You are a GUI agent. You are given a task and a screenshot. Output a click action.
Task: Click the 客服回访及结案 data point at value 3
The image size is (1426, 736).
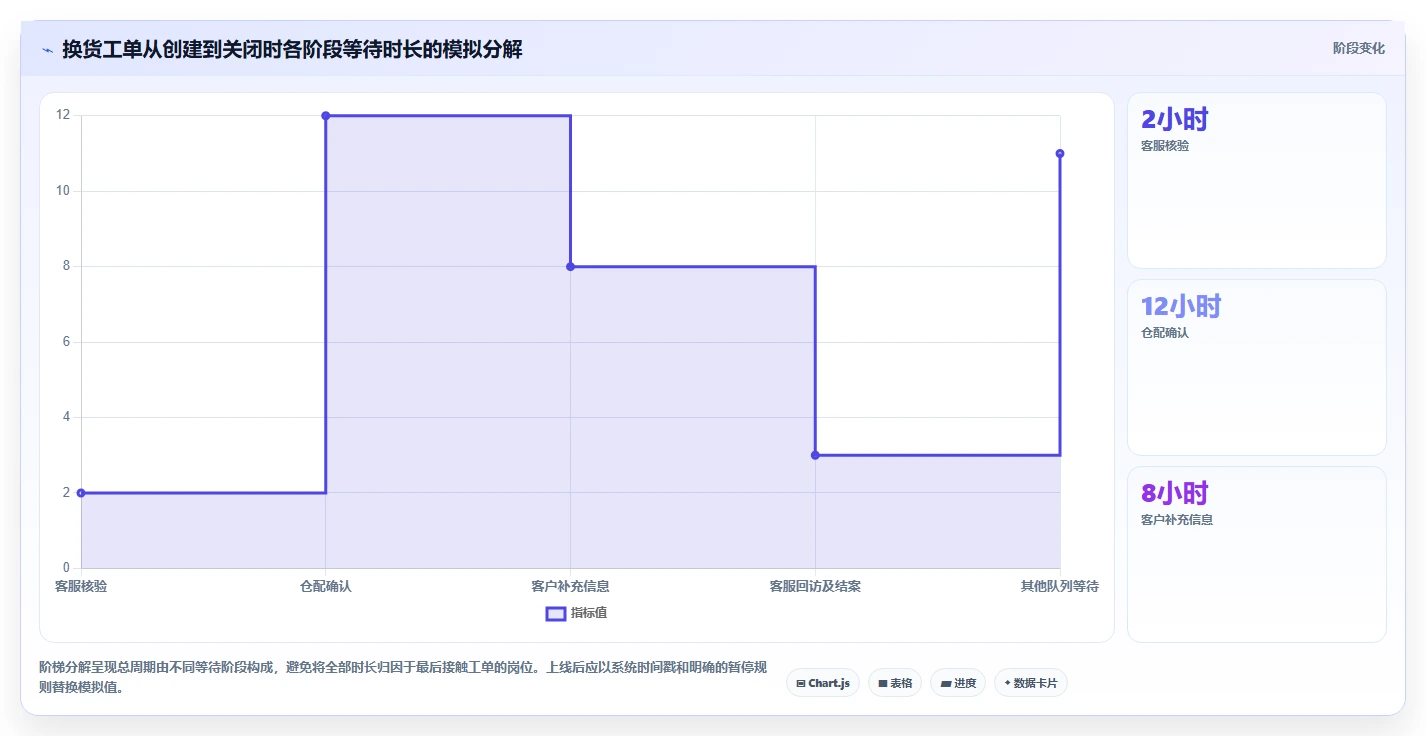pyautogui.click(x=815, y=455)
